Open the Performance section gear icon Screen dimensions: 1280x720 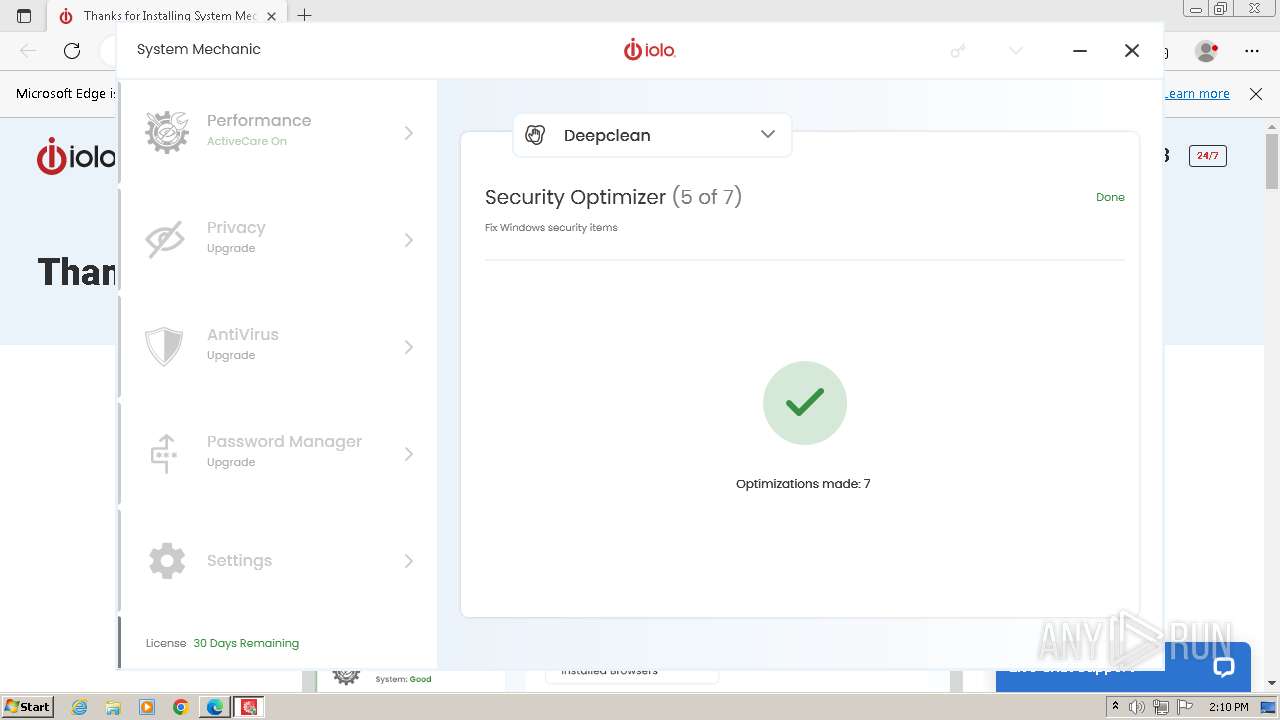(167, 132)
